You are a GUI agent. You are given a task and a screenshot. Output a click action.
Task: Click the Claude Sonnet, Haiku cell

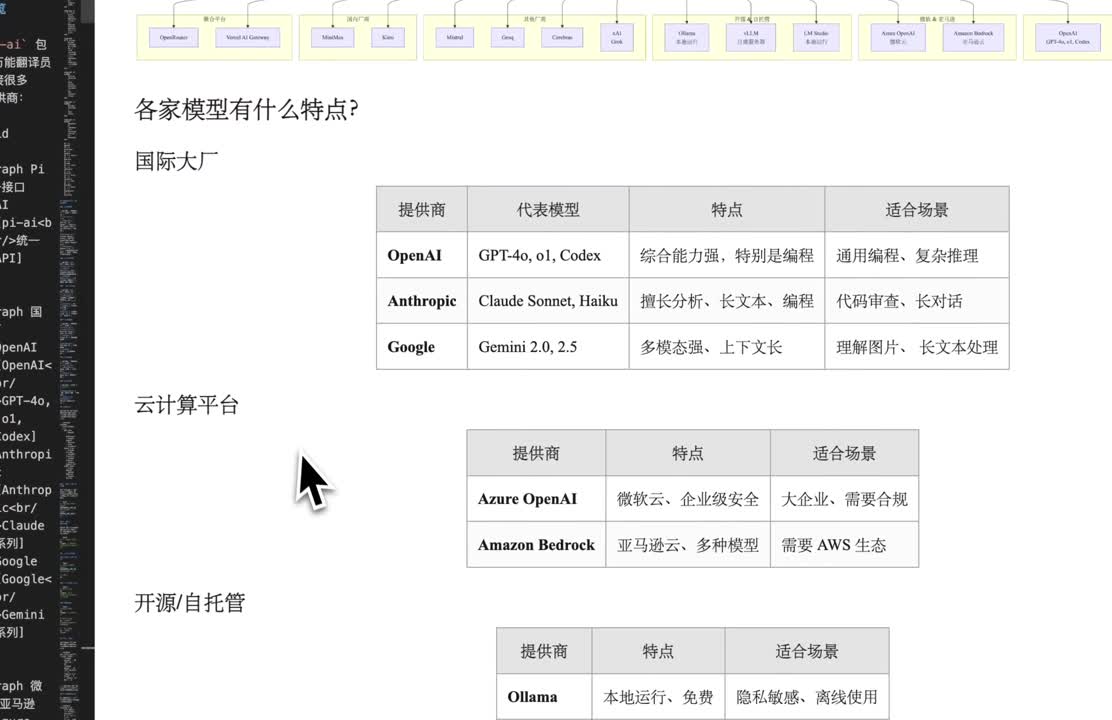(x=548, y=301)
